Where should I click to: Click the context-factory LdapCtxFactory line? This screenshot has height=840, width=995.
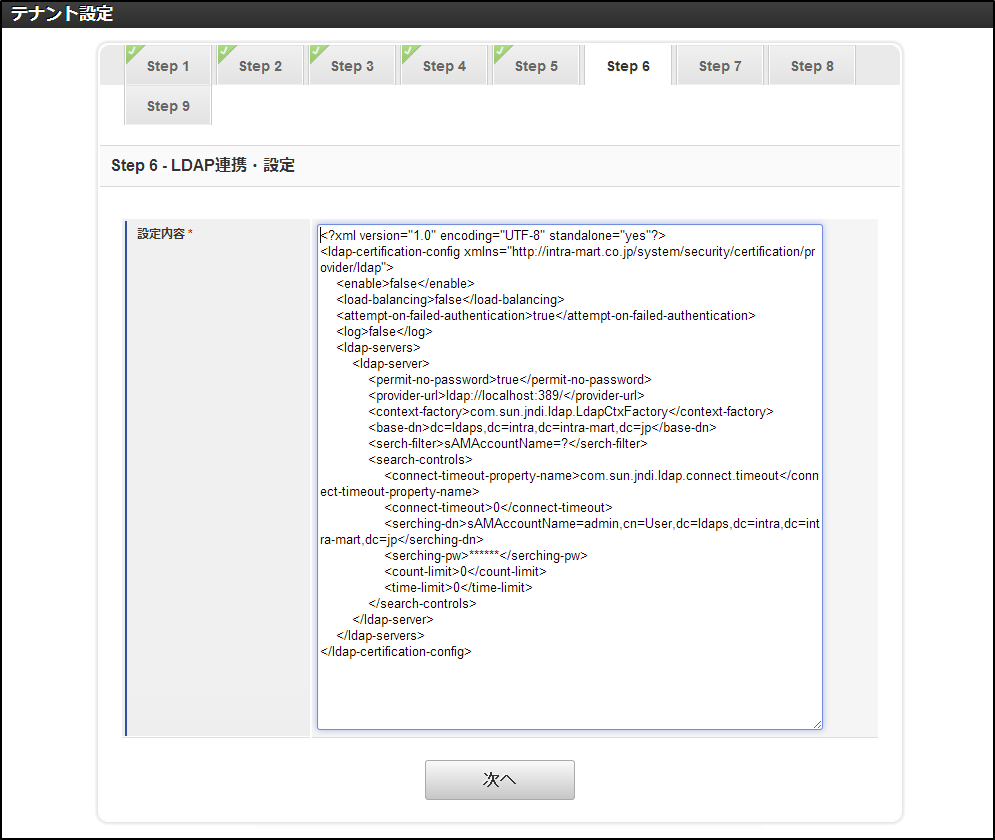(x=571, y=412)
